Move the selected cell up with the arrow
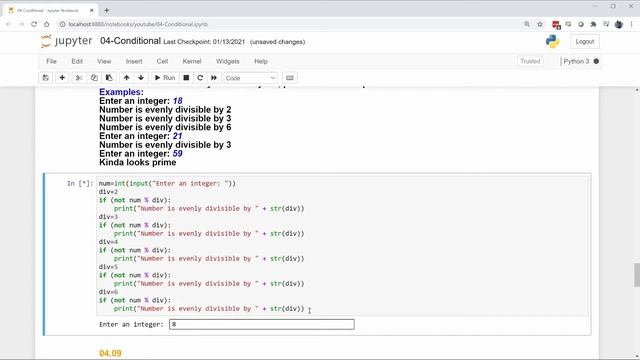 click(x=127, y=78)
